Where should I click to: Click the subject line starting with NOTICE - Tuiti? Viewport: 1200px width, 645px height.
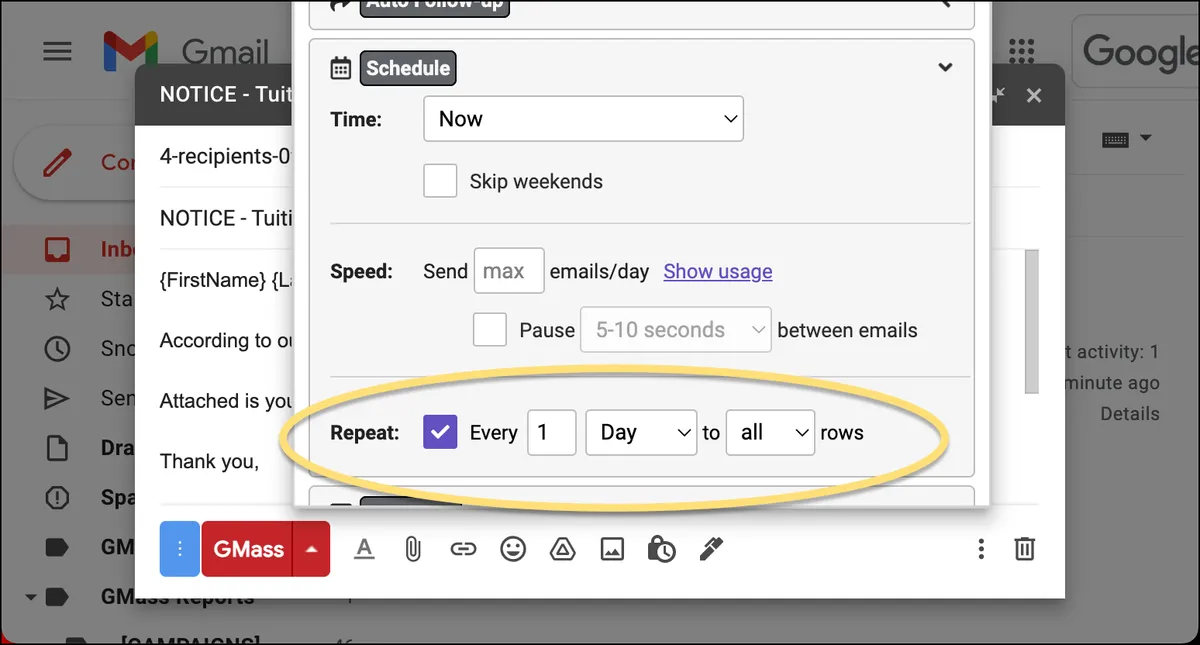(x=226, y=218)
